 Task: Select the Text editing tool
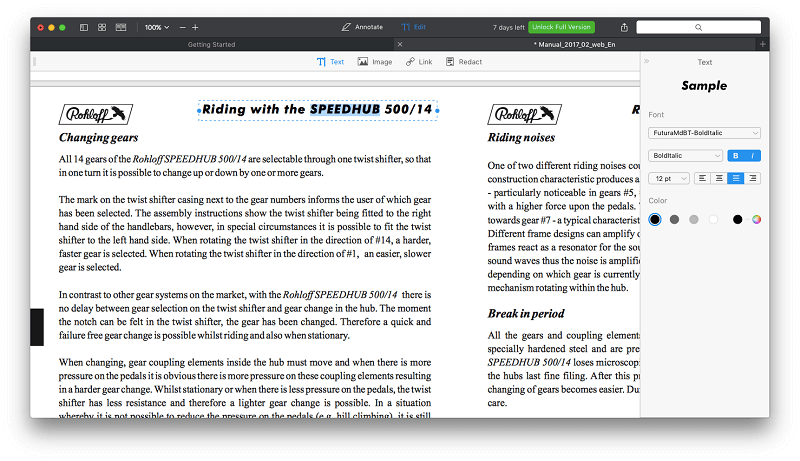[330, 62]
